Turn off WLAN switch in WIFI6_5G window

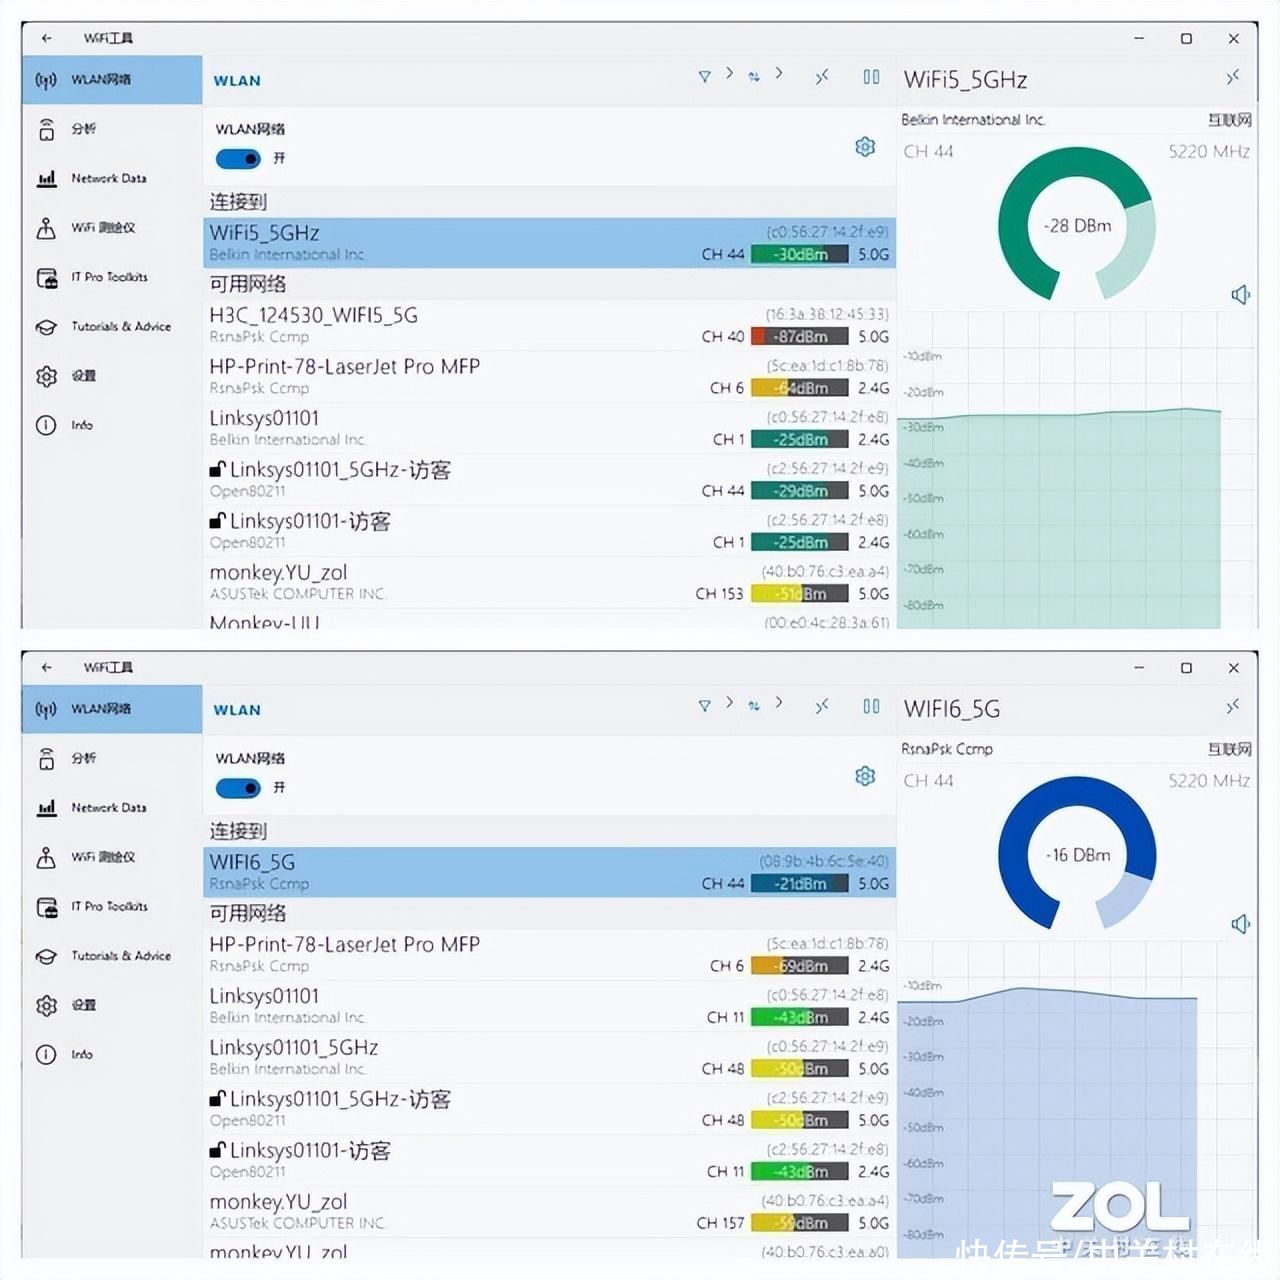(x=238, y=787)
